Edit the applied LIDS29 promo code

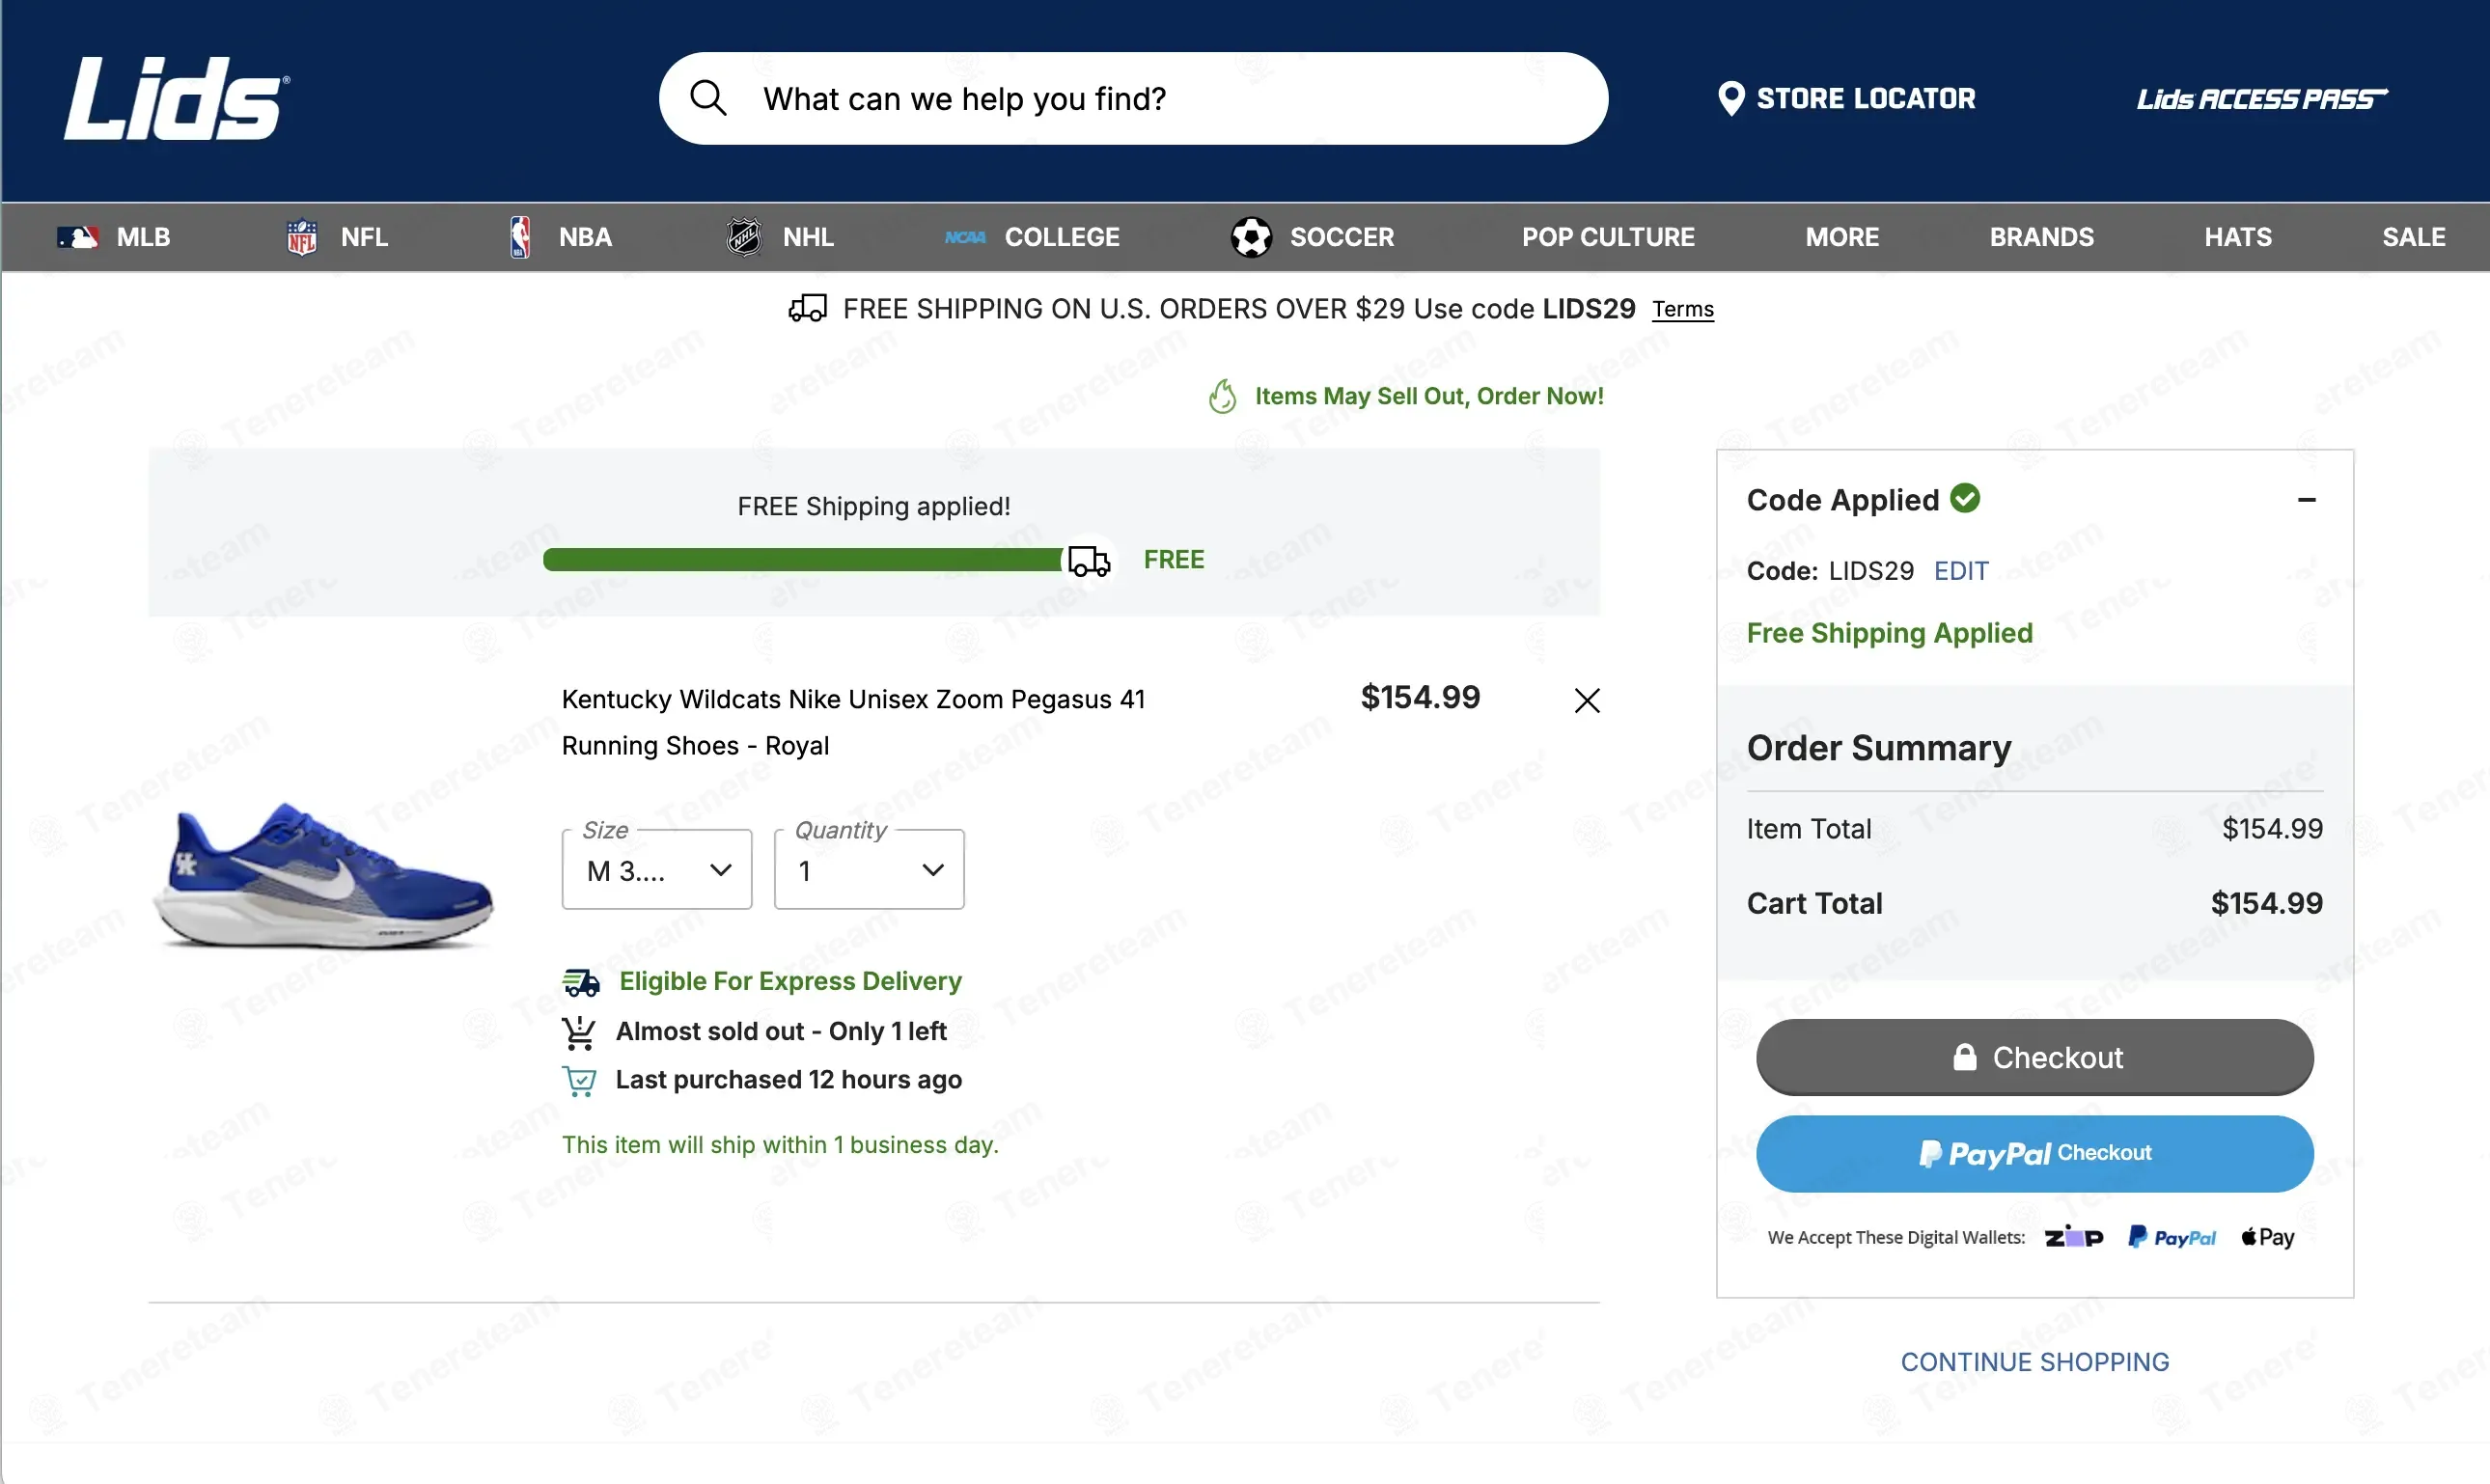click(1961, 571)
